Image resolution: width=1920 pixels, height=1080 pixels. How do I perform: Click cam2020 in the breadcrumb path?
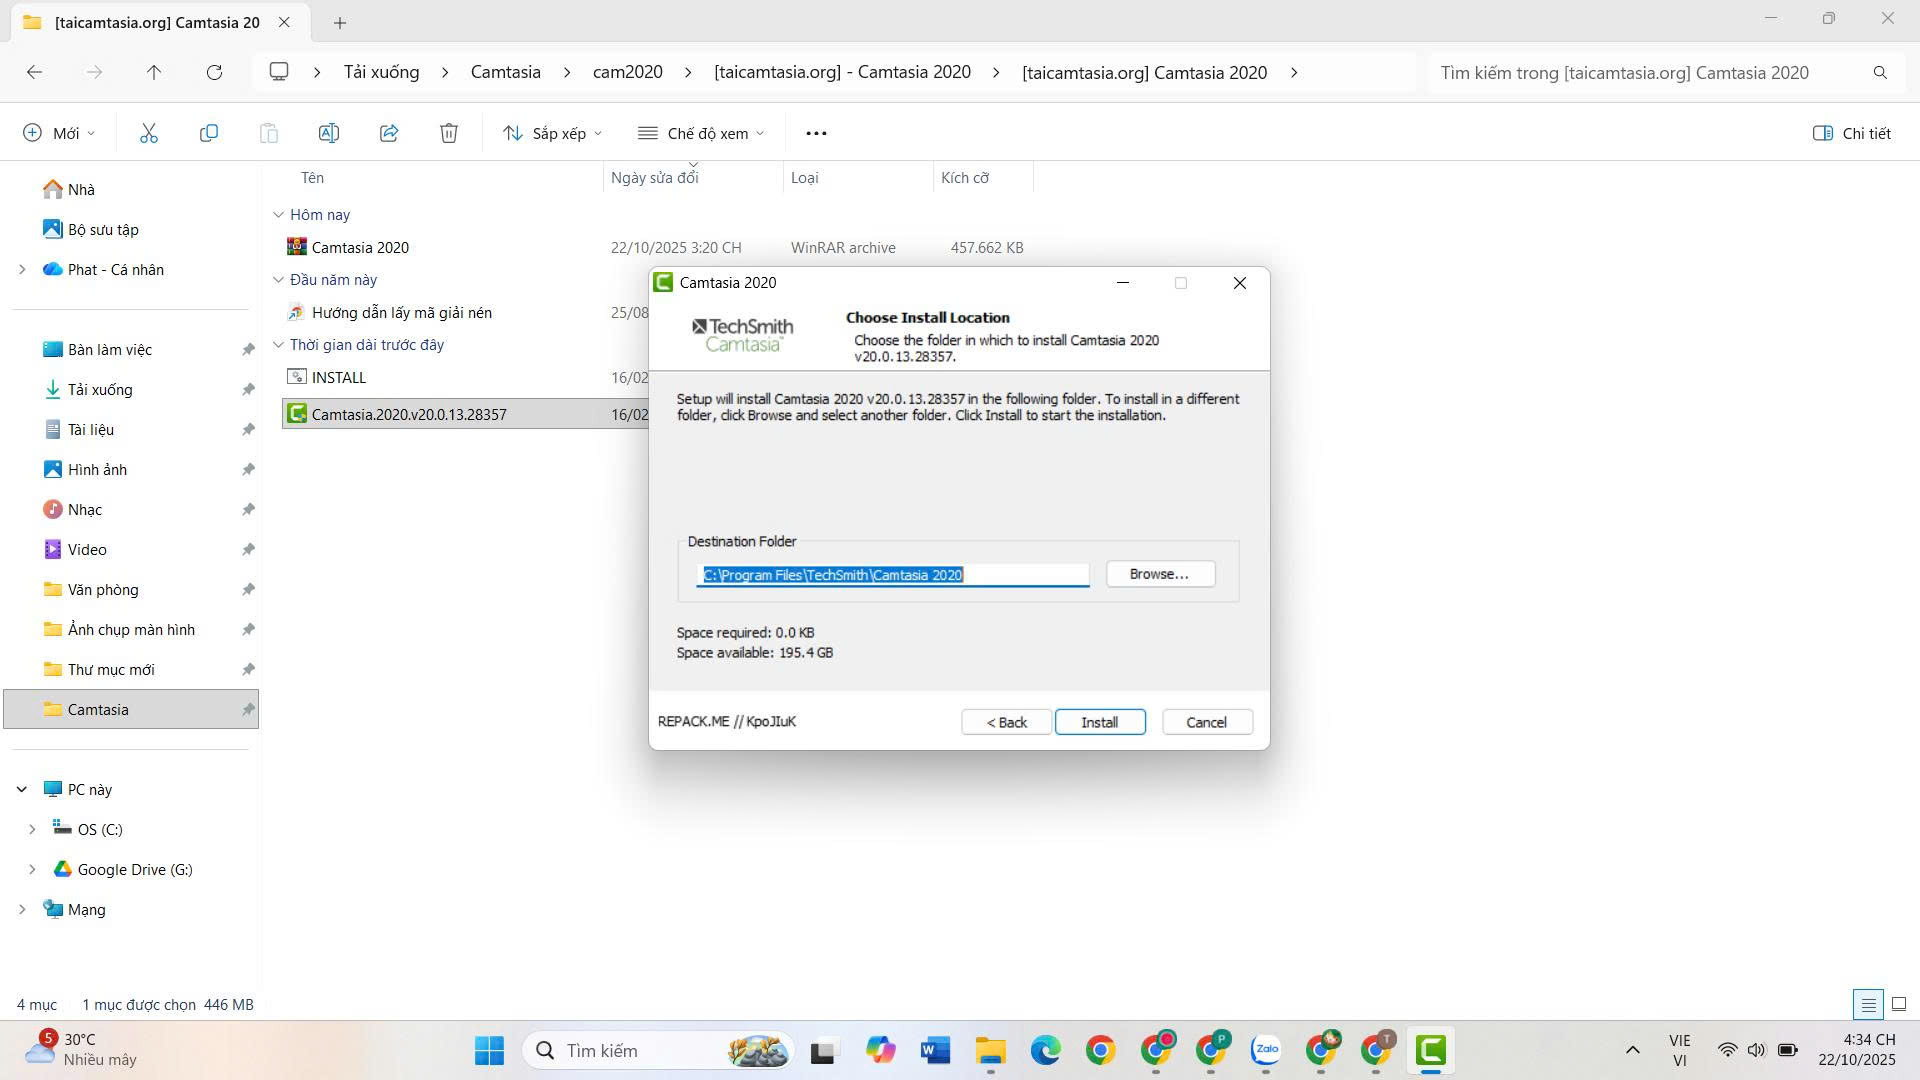click(627, 72)
